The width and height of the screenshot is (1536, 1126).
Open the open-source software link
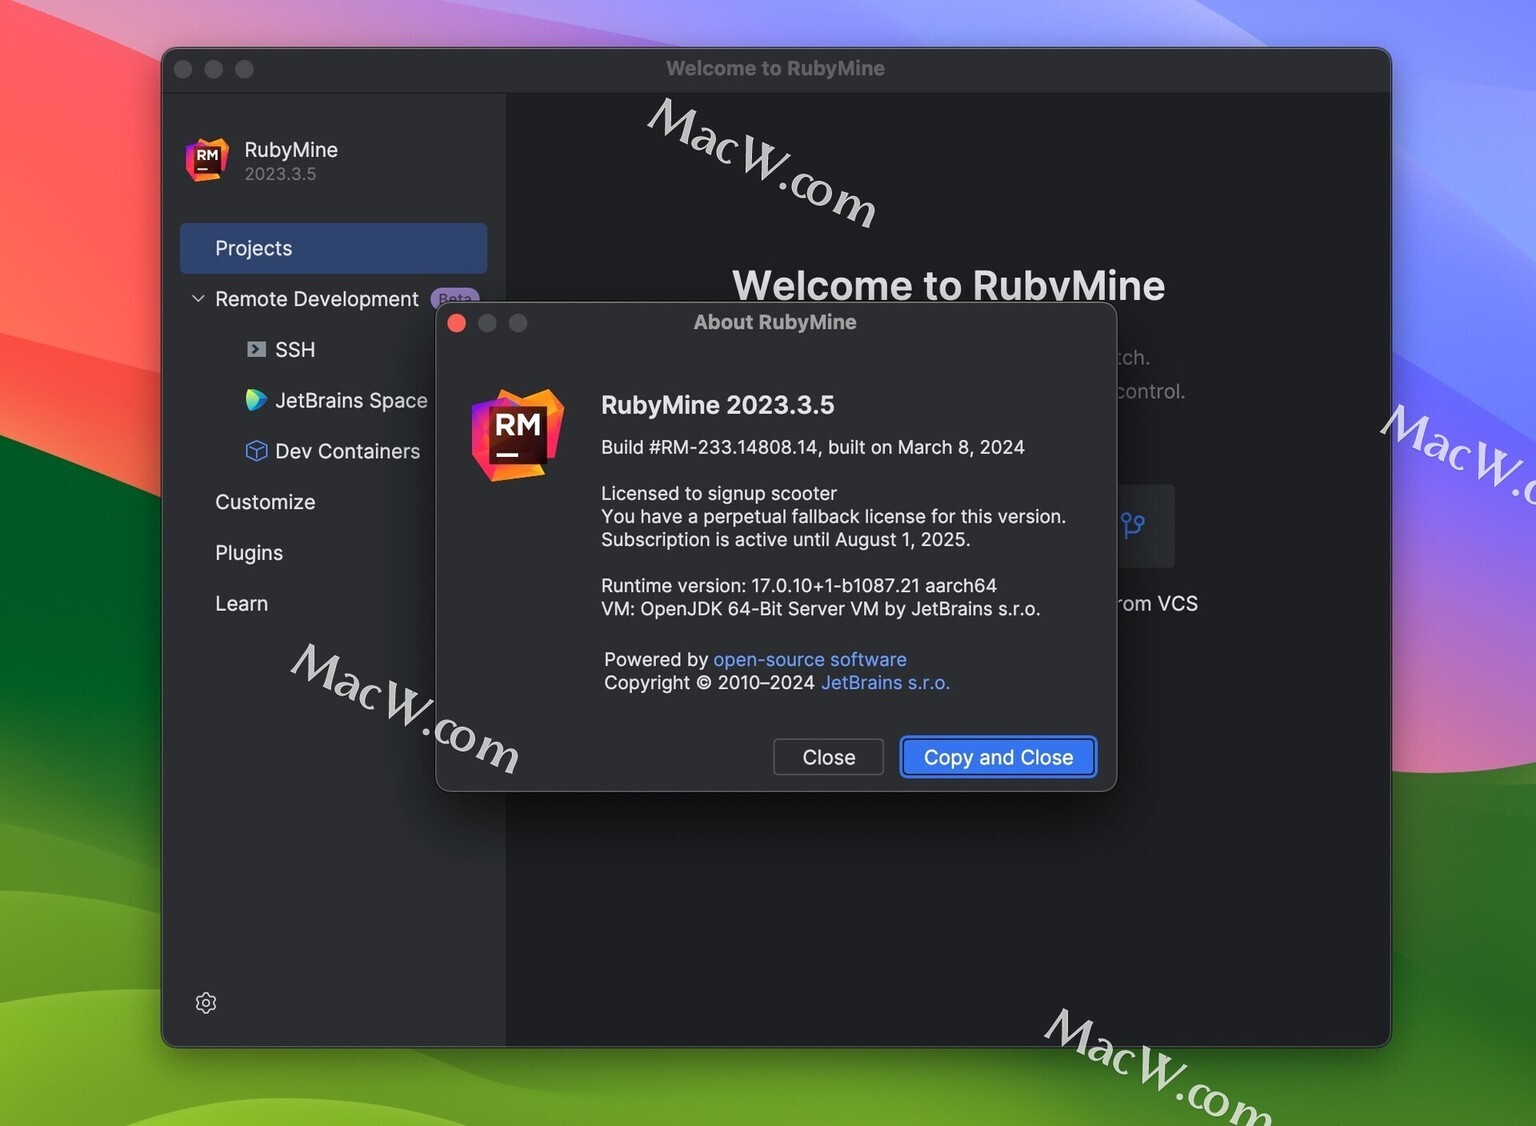click(810, 659)
